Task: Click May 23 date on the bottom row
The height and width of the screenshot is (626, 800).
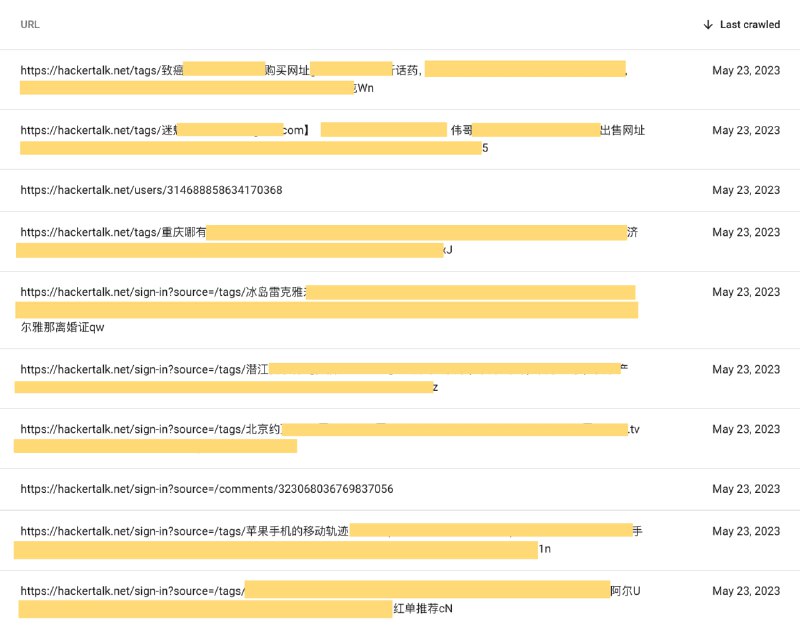Action: [x=747, y=591]
